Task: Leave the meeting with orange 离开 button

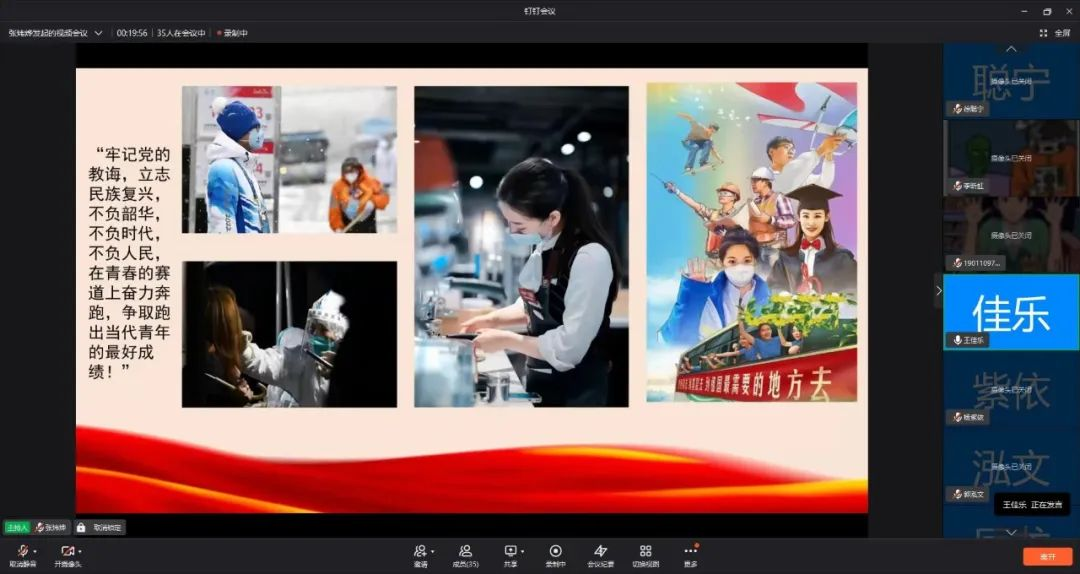Action: click(1047, 556)
